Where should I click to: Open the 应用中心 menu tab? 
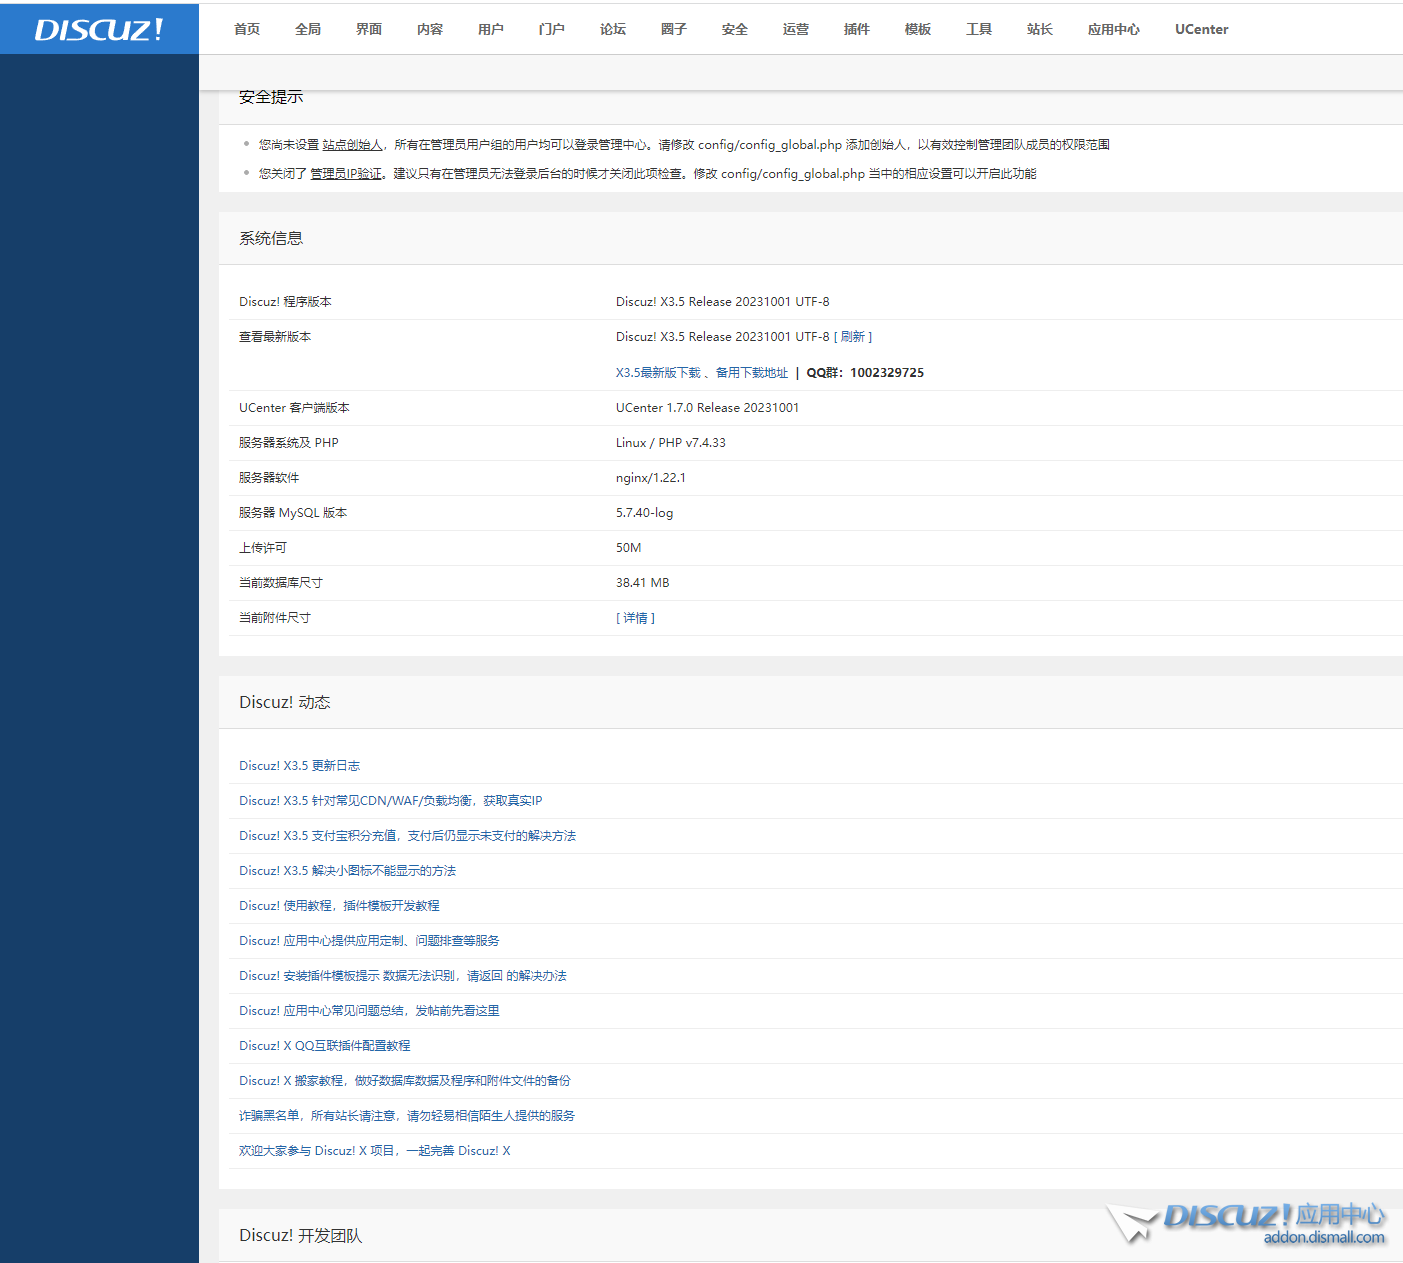tap(1114, 29)
